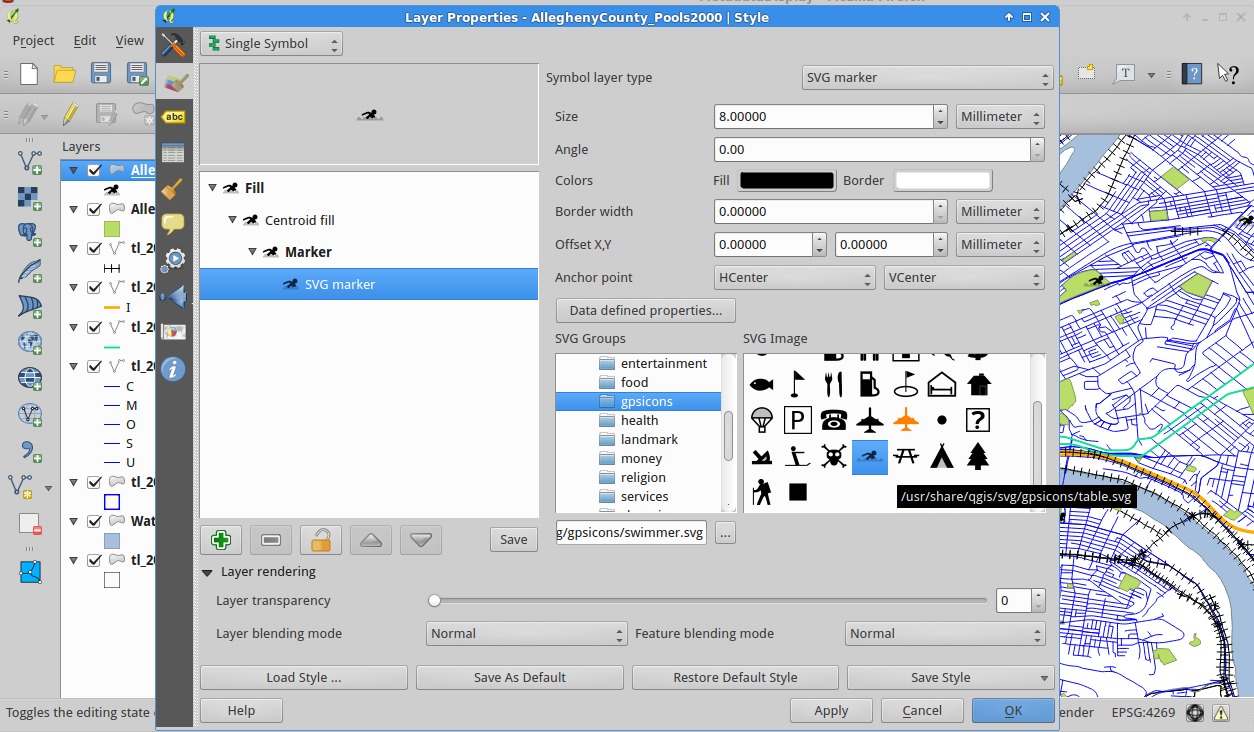
Task: Open the Single Symbol renderer dropdown
Action: pyautogui.click(x=271, y=43)
